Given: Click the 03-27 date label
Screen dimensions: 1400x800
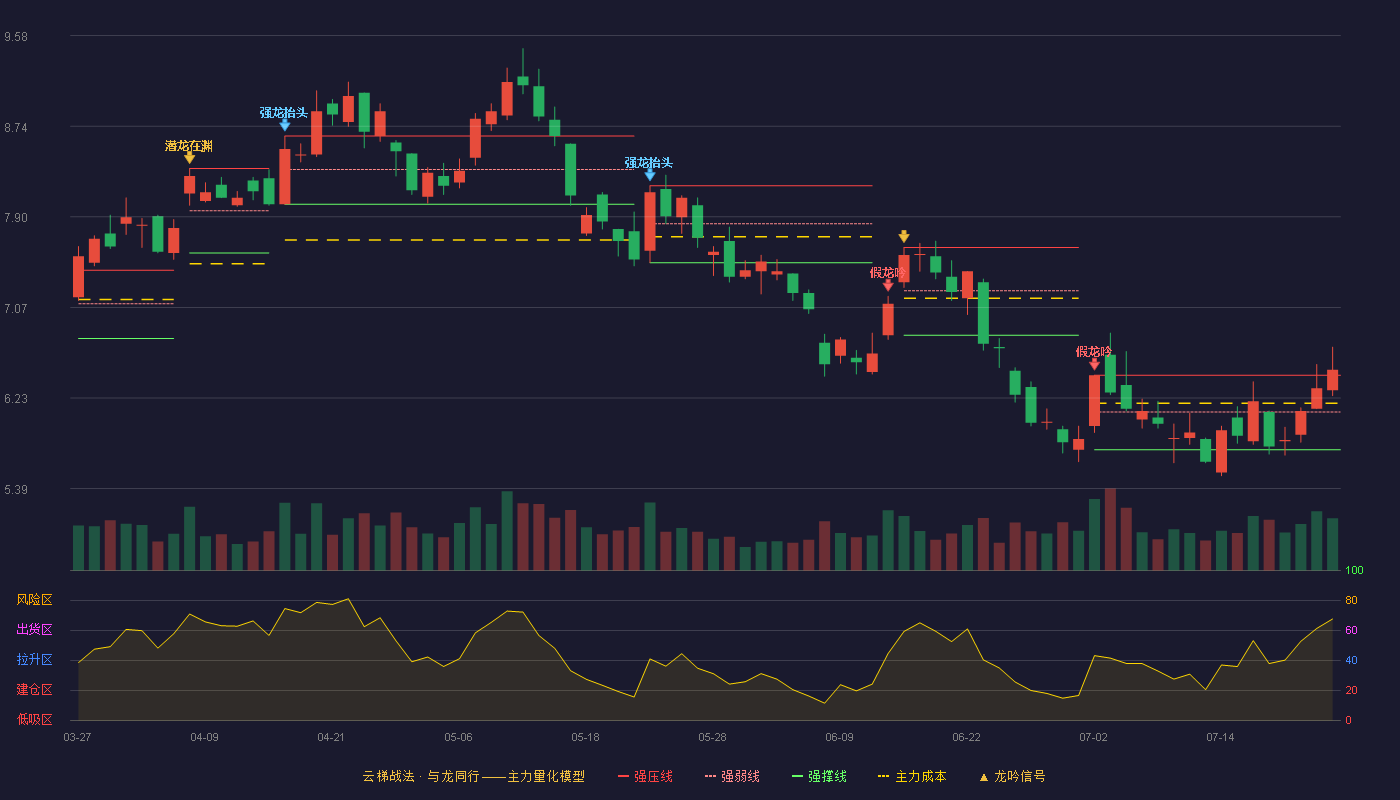Looking at the screenshot, I should tap(77, 737).
